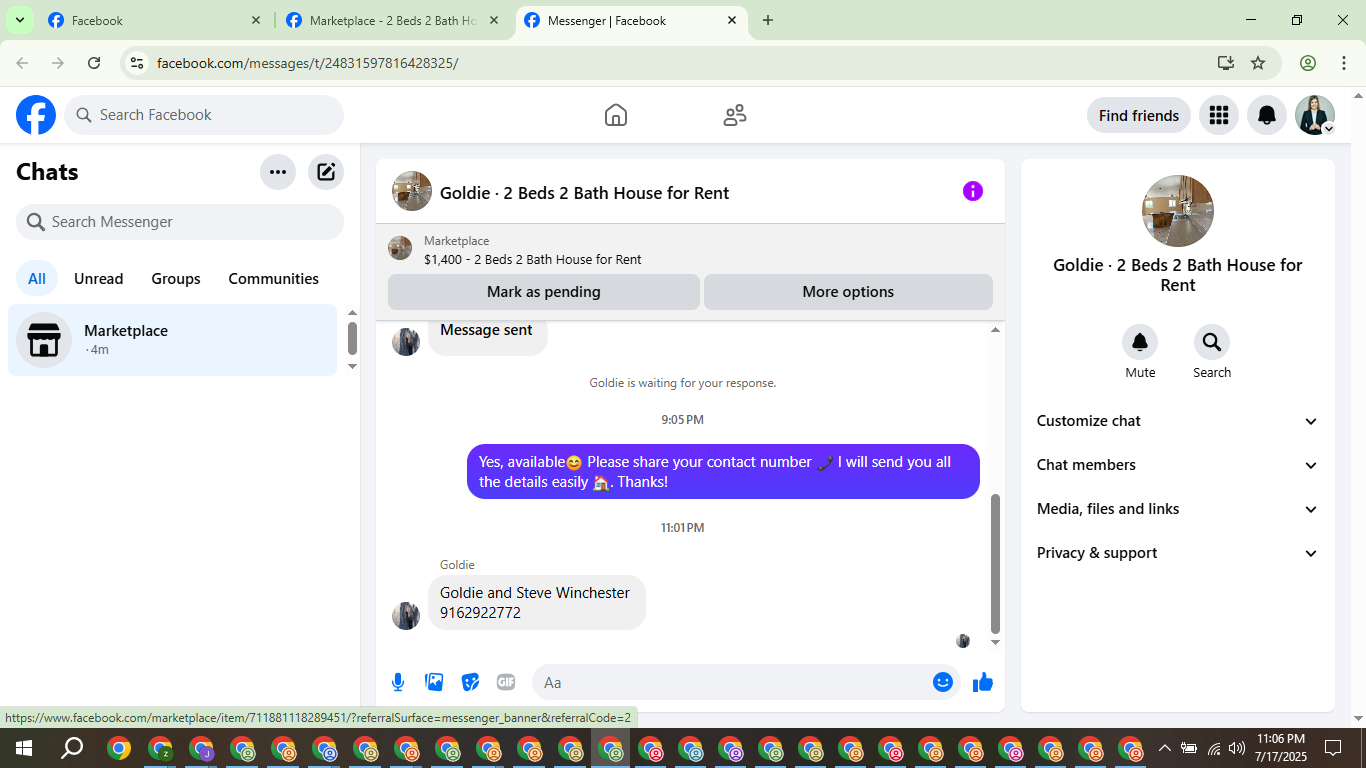Click the address bar URL
Viewport: 1366px width, 768px height.
tap(308, 63)
